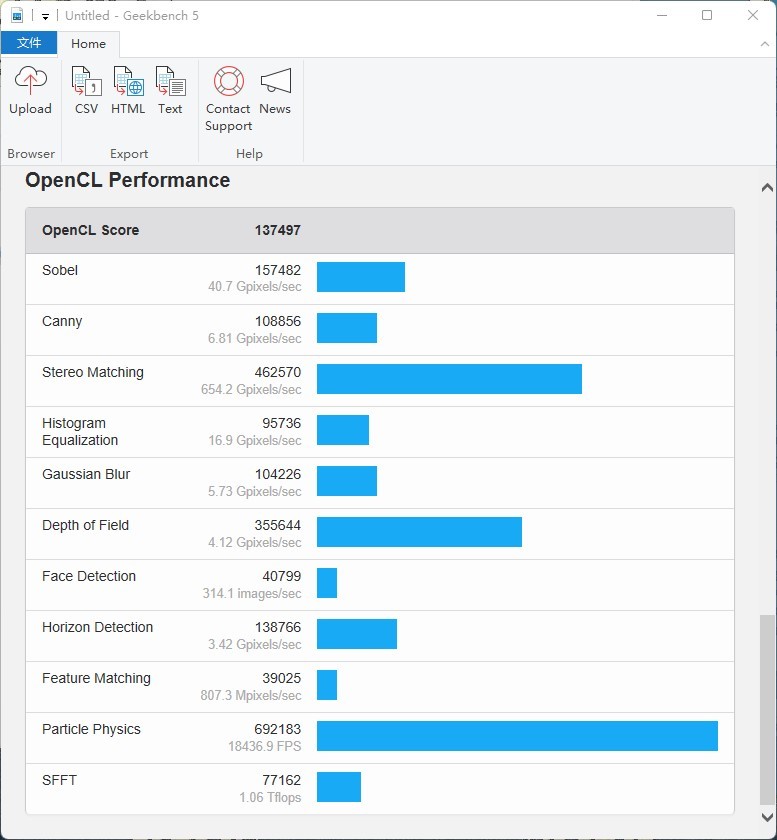
Task: Click the 807.3 Mpixels/sec value
Action: tap(251, 695)
